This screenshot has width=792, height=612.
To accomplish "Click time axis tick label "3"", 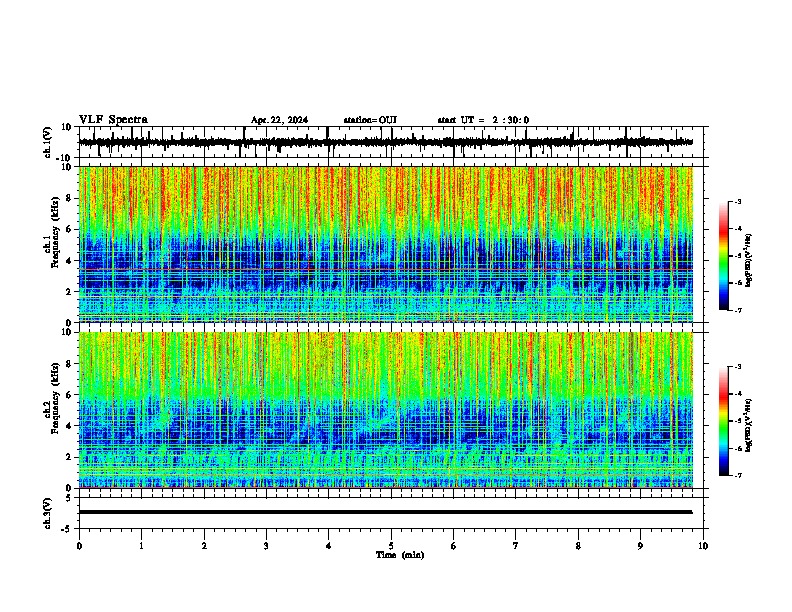I will pyautogui.click(x=266, y=546).
